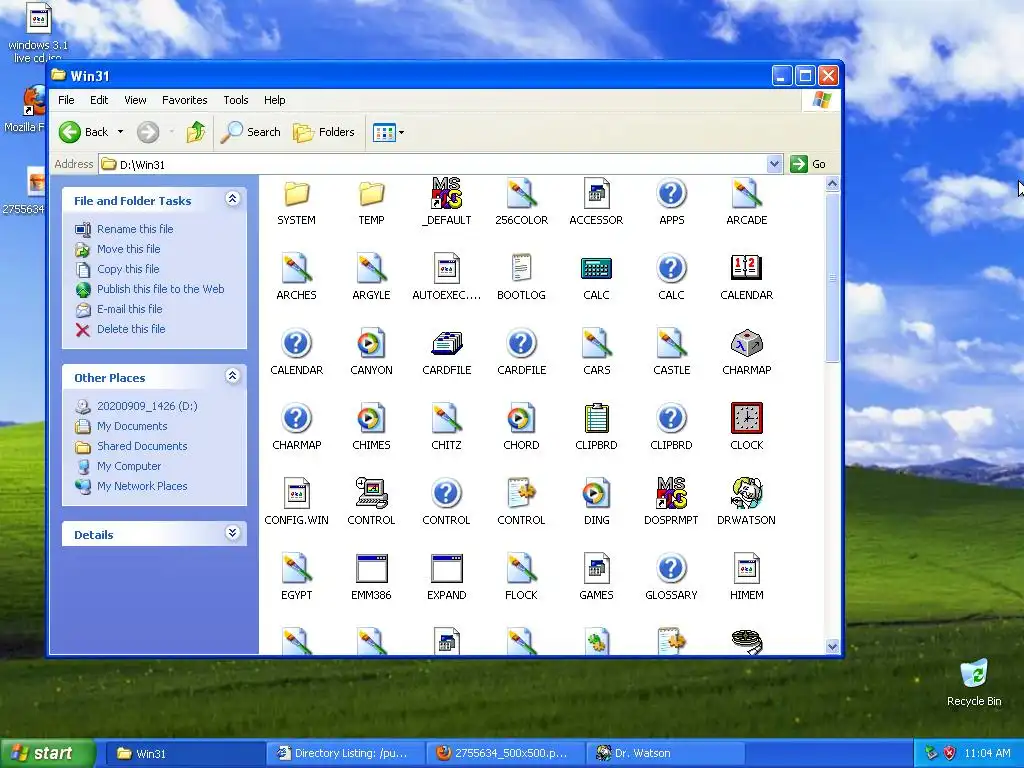Select the GLOSSARY help file

point(671,569)
